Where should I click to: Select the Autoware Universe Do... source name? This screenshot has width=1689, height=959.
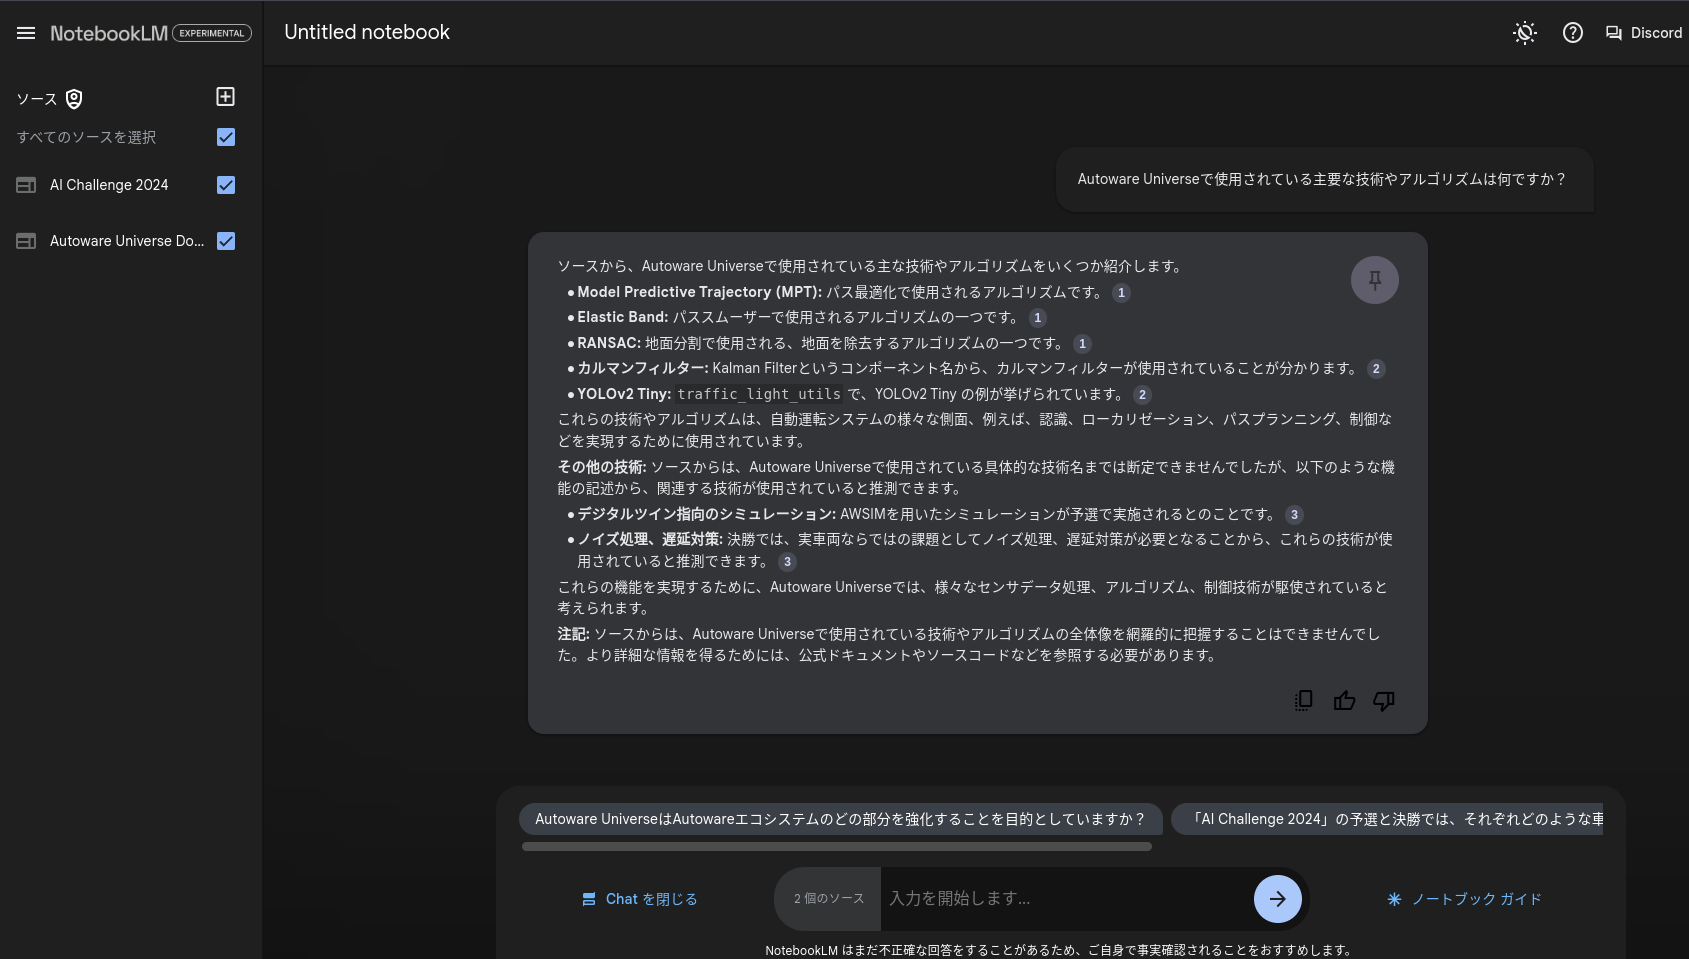[127, 241]
